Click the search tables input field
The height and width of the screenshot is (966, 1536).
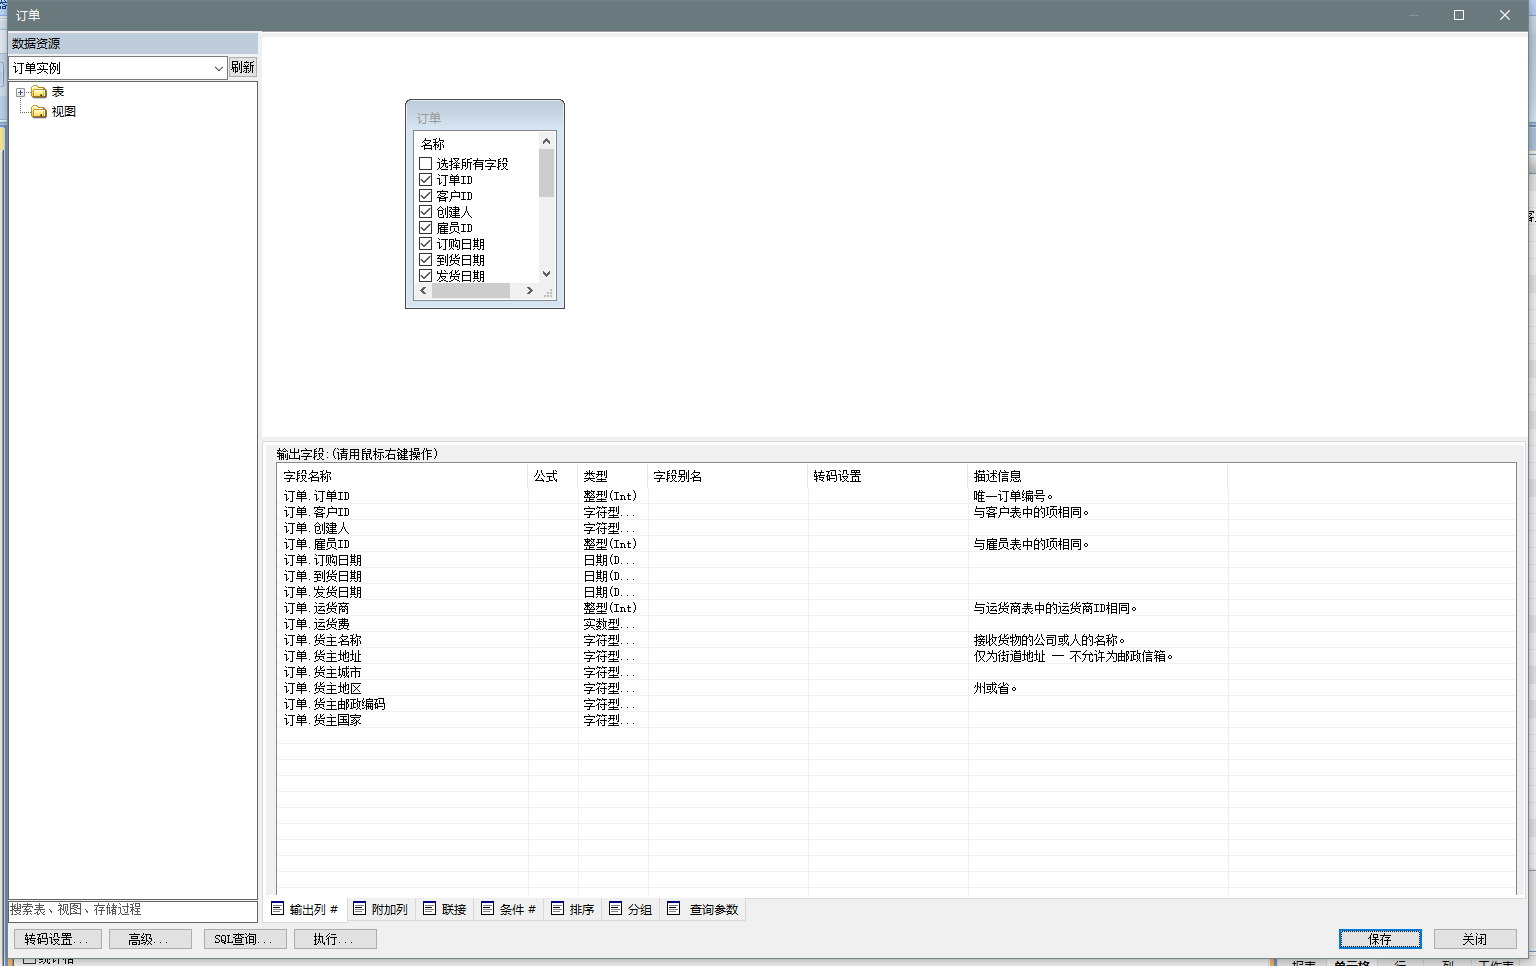coord(132,910)
